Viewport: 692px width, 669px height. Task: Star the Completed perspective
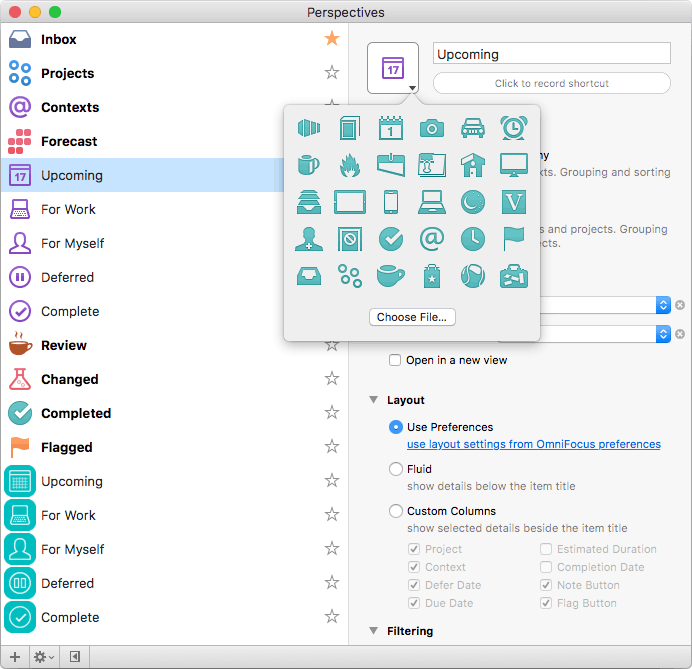(332, 413)
